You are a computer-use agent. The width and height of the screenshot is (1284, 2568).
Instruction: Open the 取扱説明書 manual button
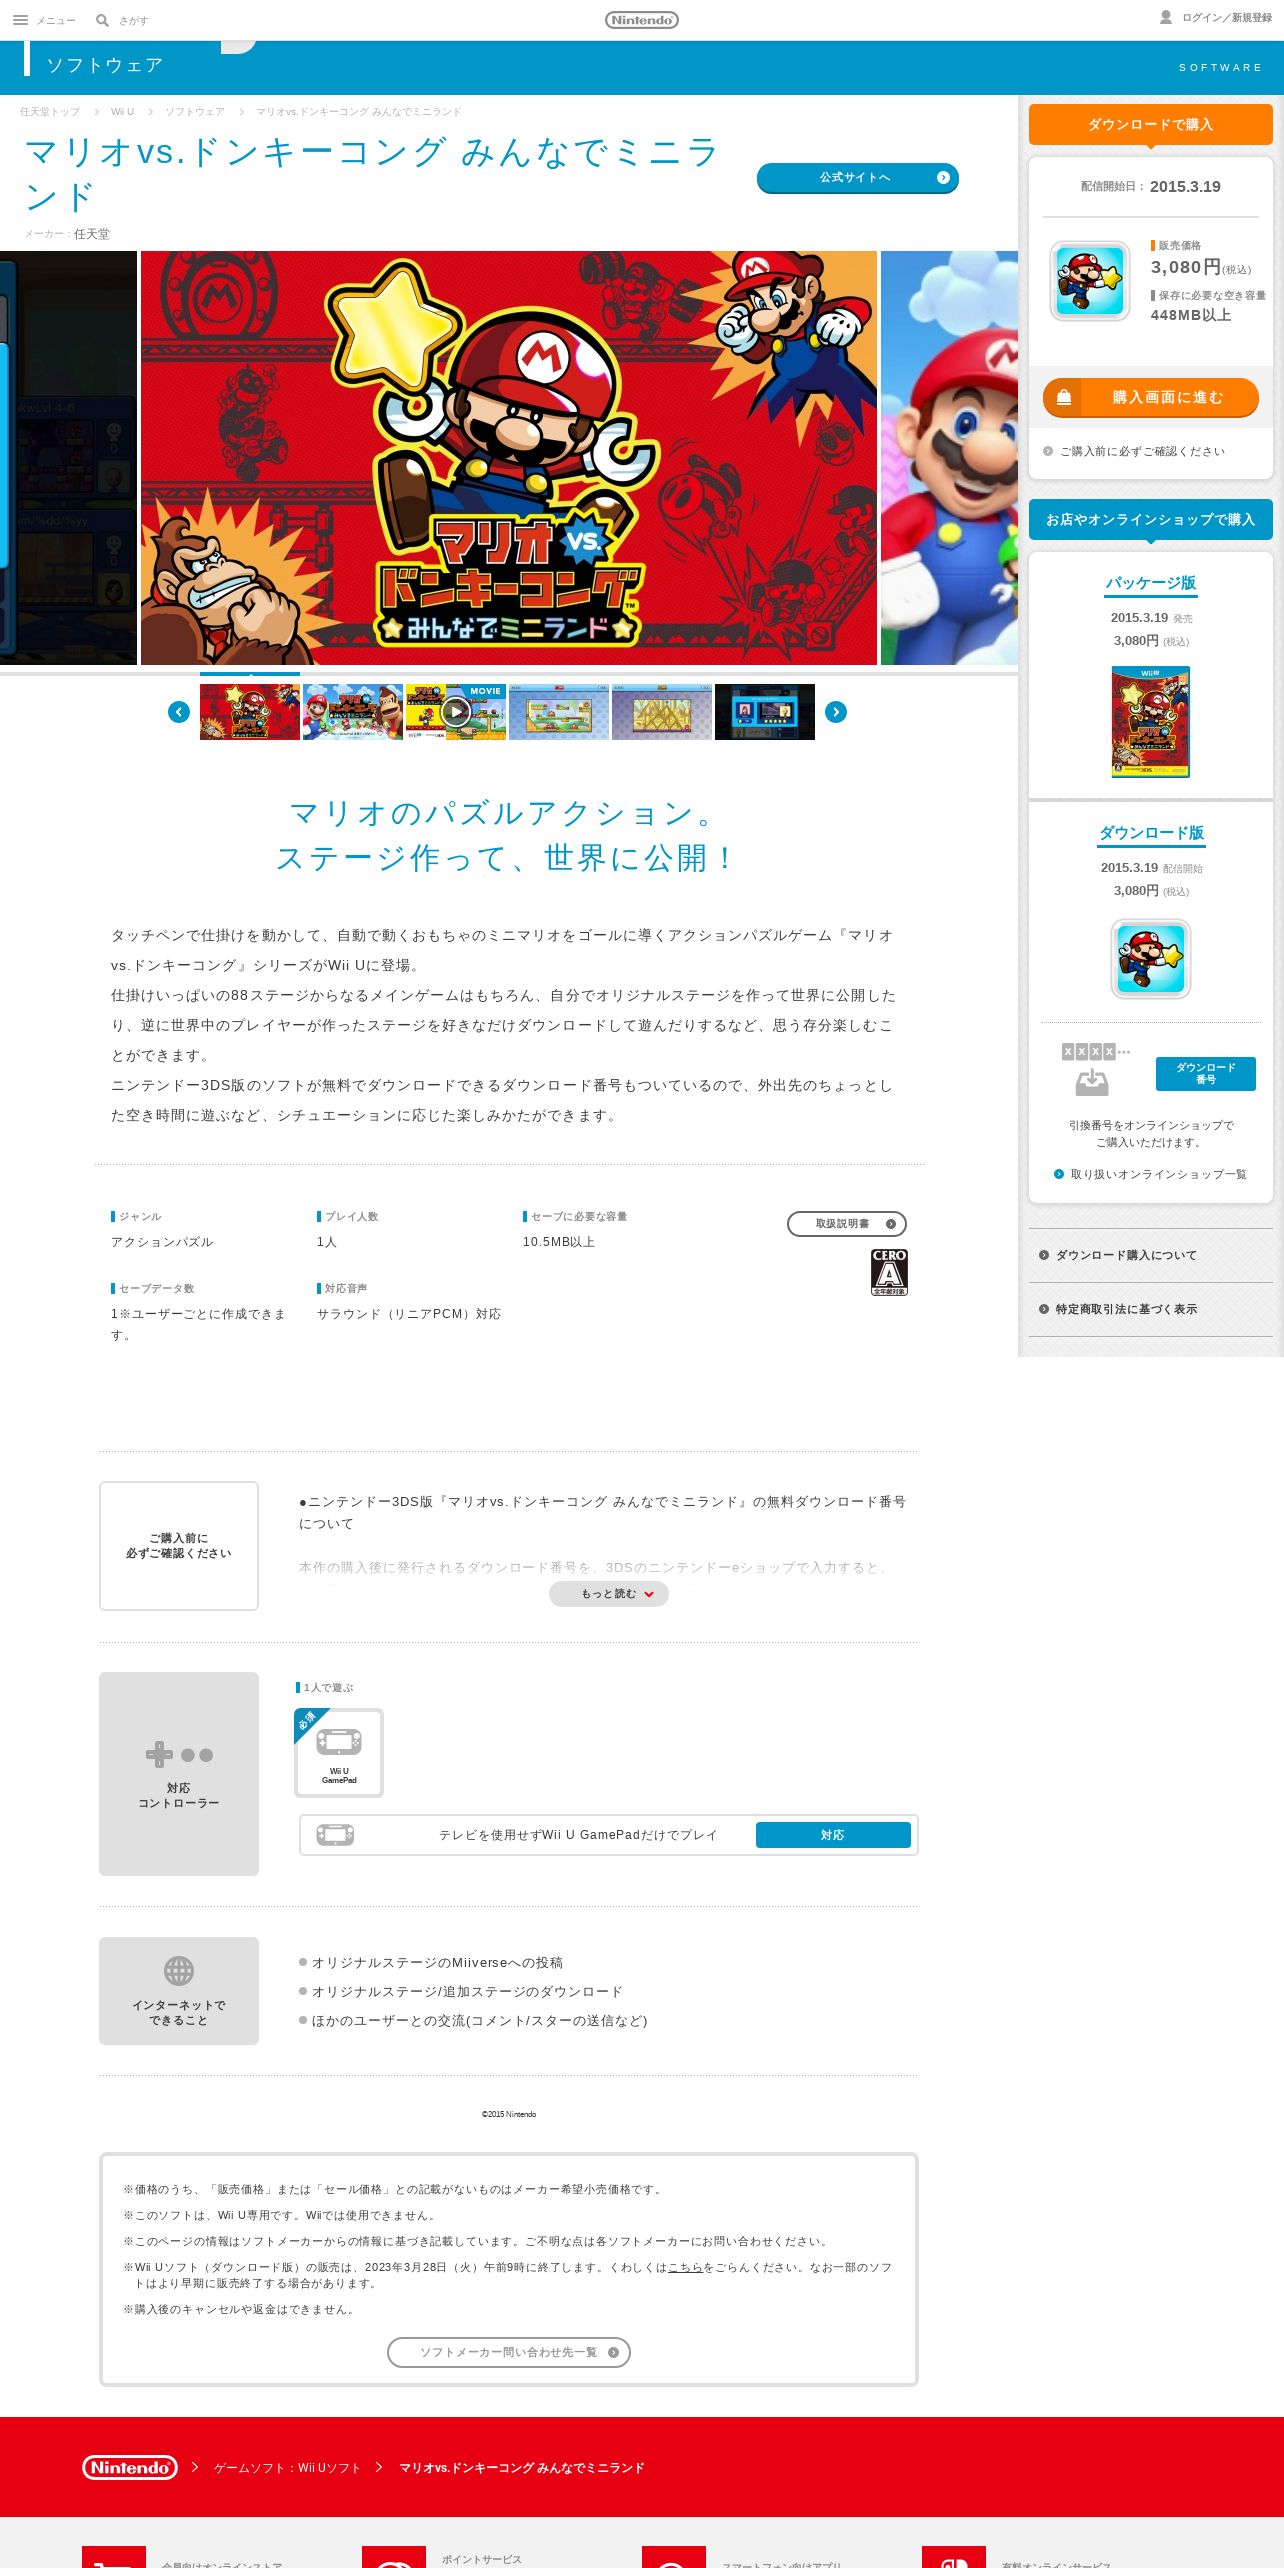[x=847, y=1224]
